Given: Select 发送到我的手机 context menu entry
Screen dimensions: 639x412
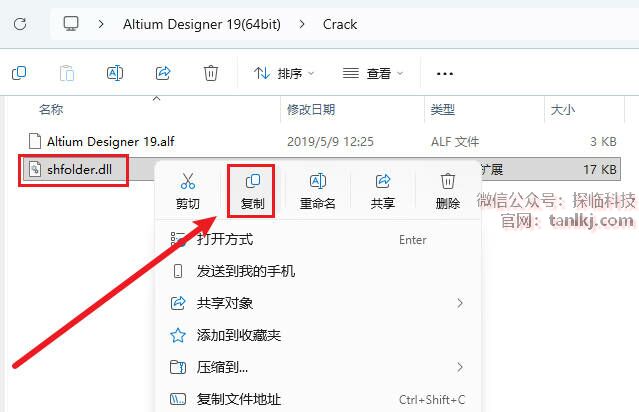Looking at the screenshot, I should click(318, 271).
